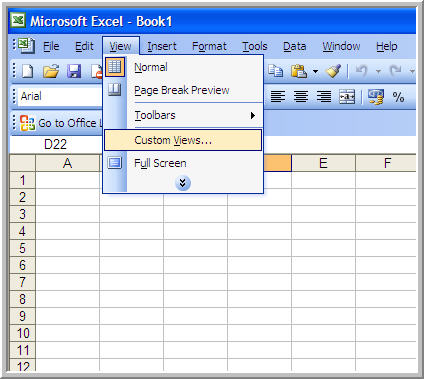Image resolution: width=424 pixels, height=379 pixels.
Task: Expand the View menu with double chevron
Action: (x=183, y=183)
